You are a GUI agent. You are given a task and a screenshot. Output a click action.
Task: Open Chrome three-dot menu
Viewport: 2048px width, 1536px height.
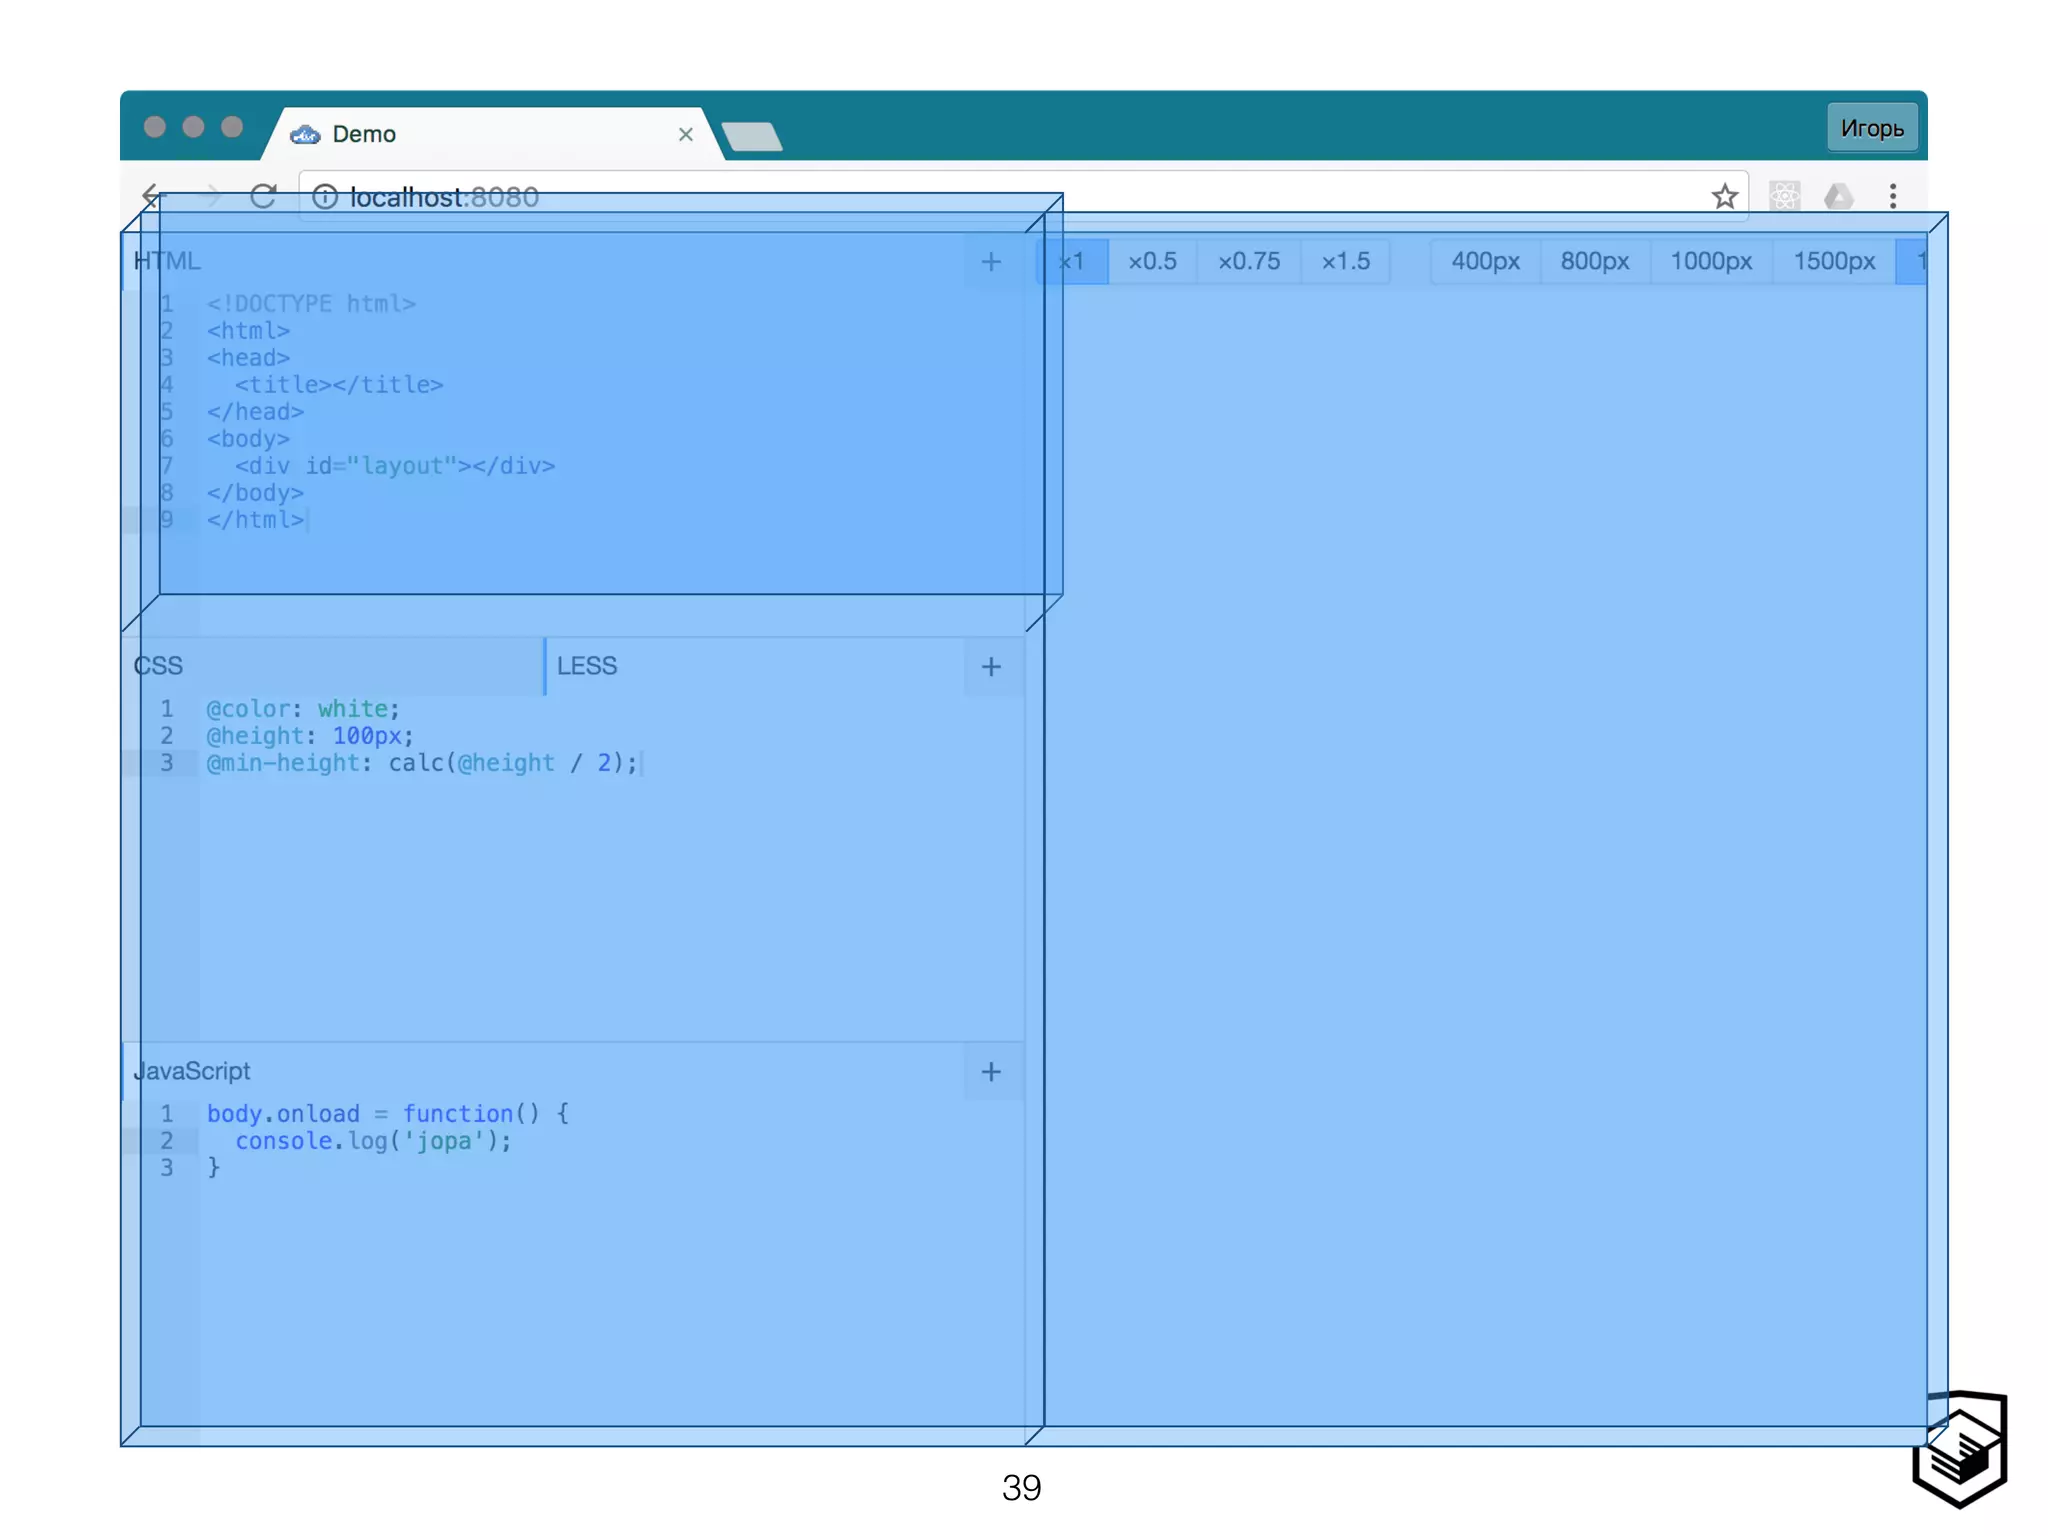point(1892,196)
